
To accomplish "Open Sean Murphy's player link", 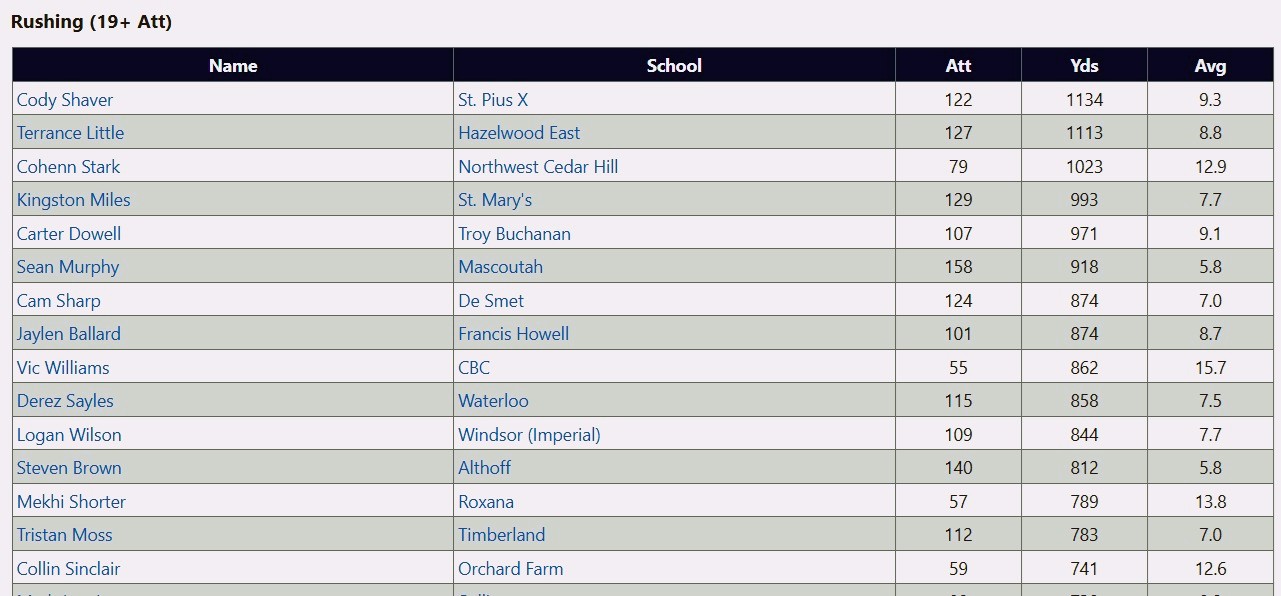I will (68, 267).
